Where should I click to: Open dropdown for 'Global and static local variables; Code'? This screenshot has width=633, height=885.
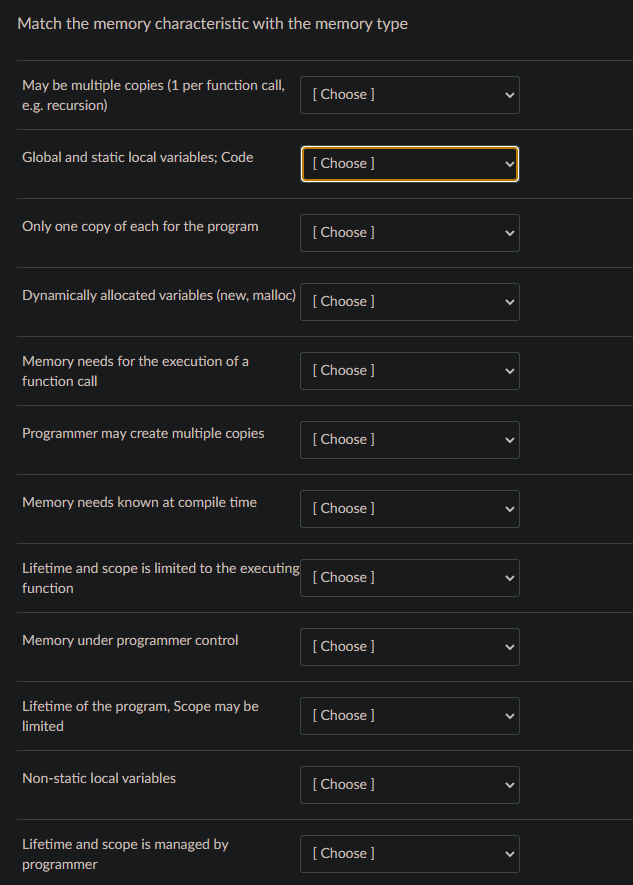tap(409, 164)
